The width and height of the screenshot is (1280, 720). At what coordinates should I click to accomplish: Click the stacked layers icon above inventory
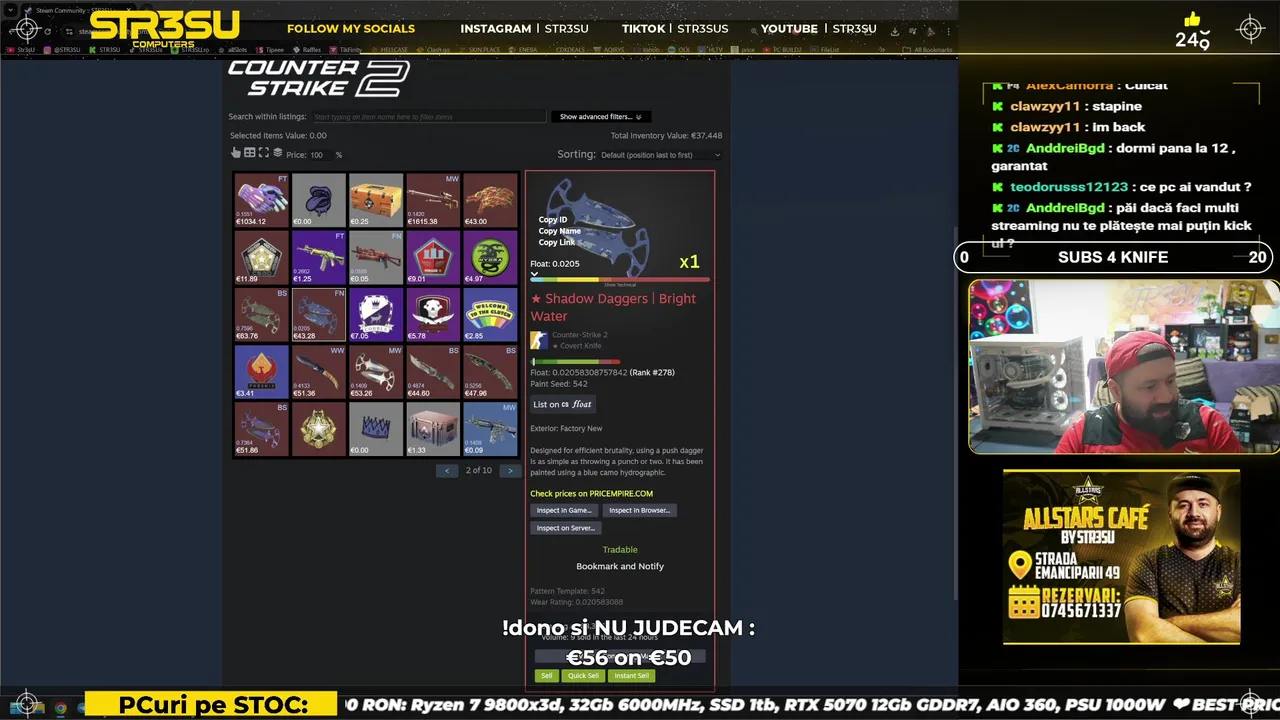[277, 153]
